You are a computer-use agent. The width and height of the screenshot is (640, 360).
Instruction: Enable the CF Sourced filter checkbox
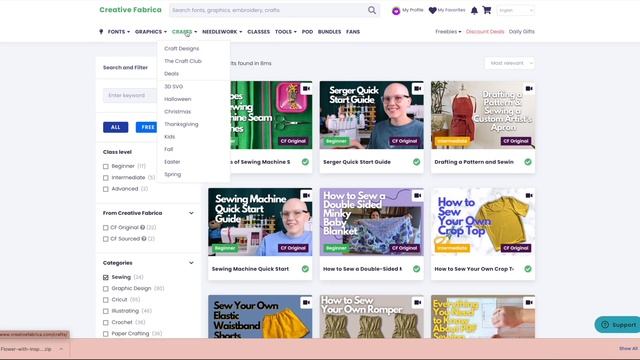click(106, 239)
